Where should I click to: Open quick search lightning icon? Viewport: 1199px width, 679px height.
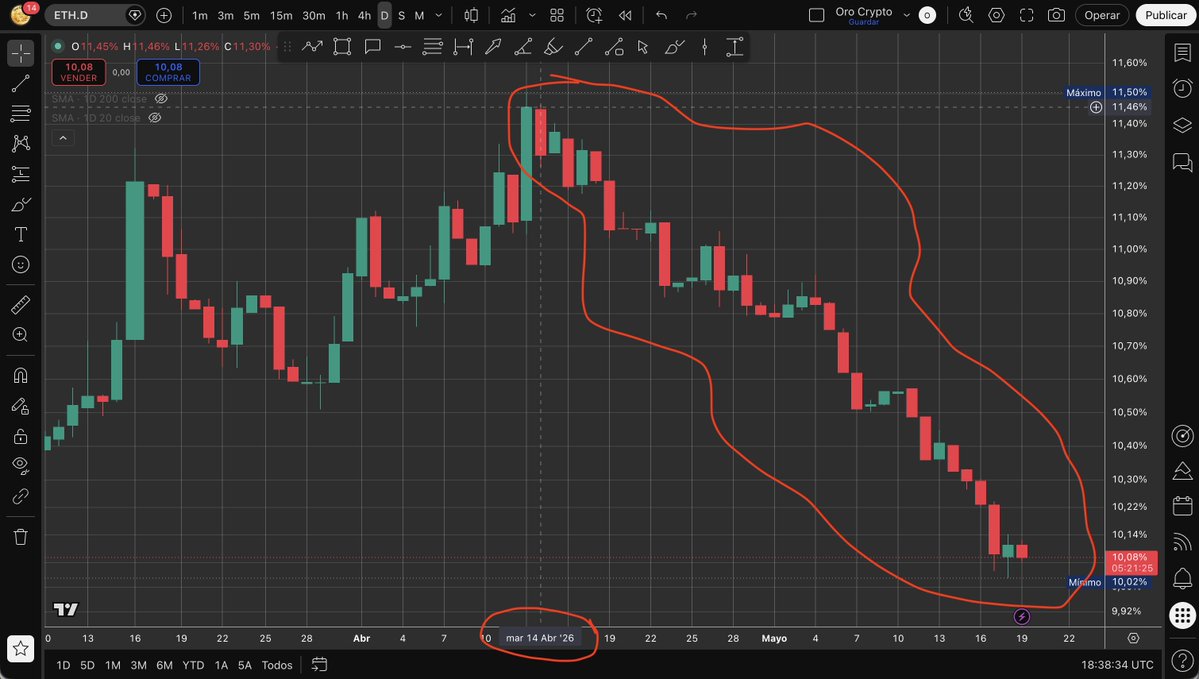[966, 15]
